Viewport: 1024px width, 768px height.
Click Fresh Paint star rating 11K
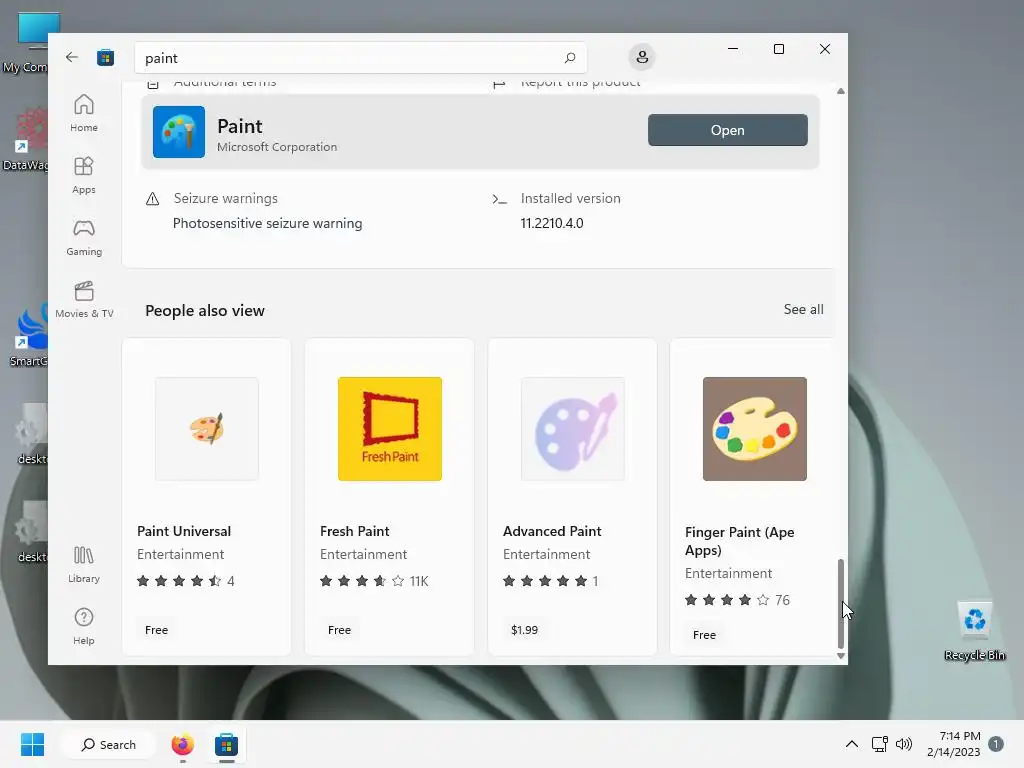(x=374, y=581)
